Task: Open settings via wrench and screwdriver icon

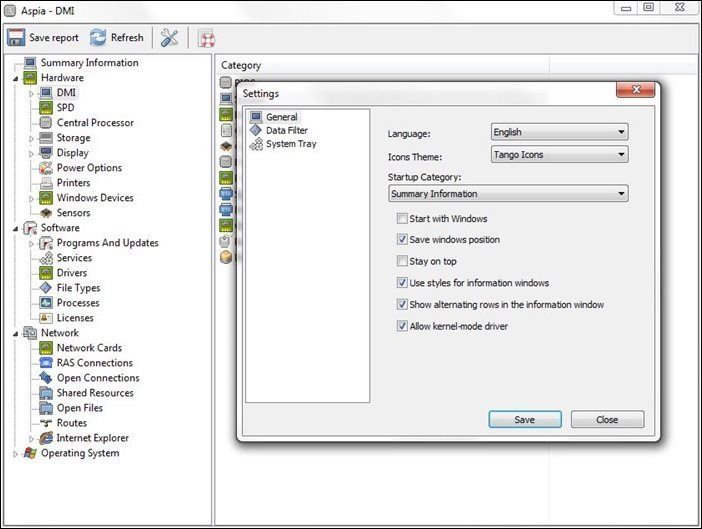Action: click(x=169, y=38)
